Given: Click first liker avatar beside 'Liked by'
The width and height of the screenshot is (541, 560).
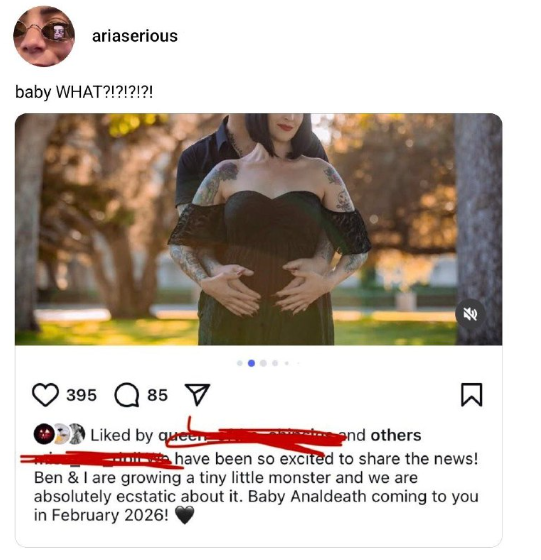Looking at the screenshot, I should coord(42,434).
